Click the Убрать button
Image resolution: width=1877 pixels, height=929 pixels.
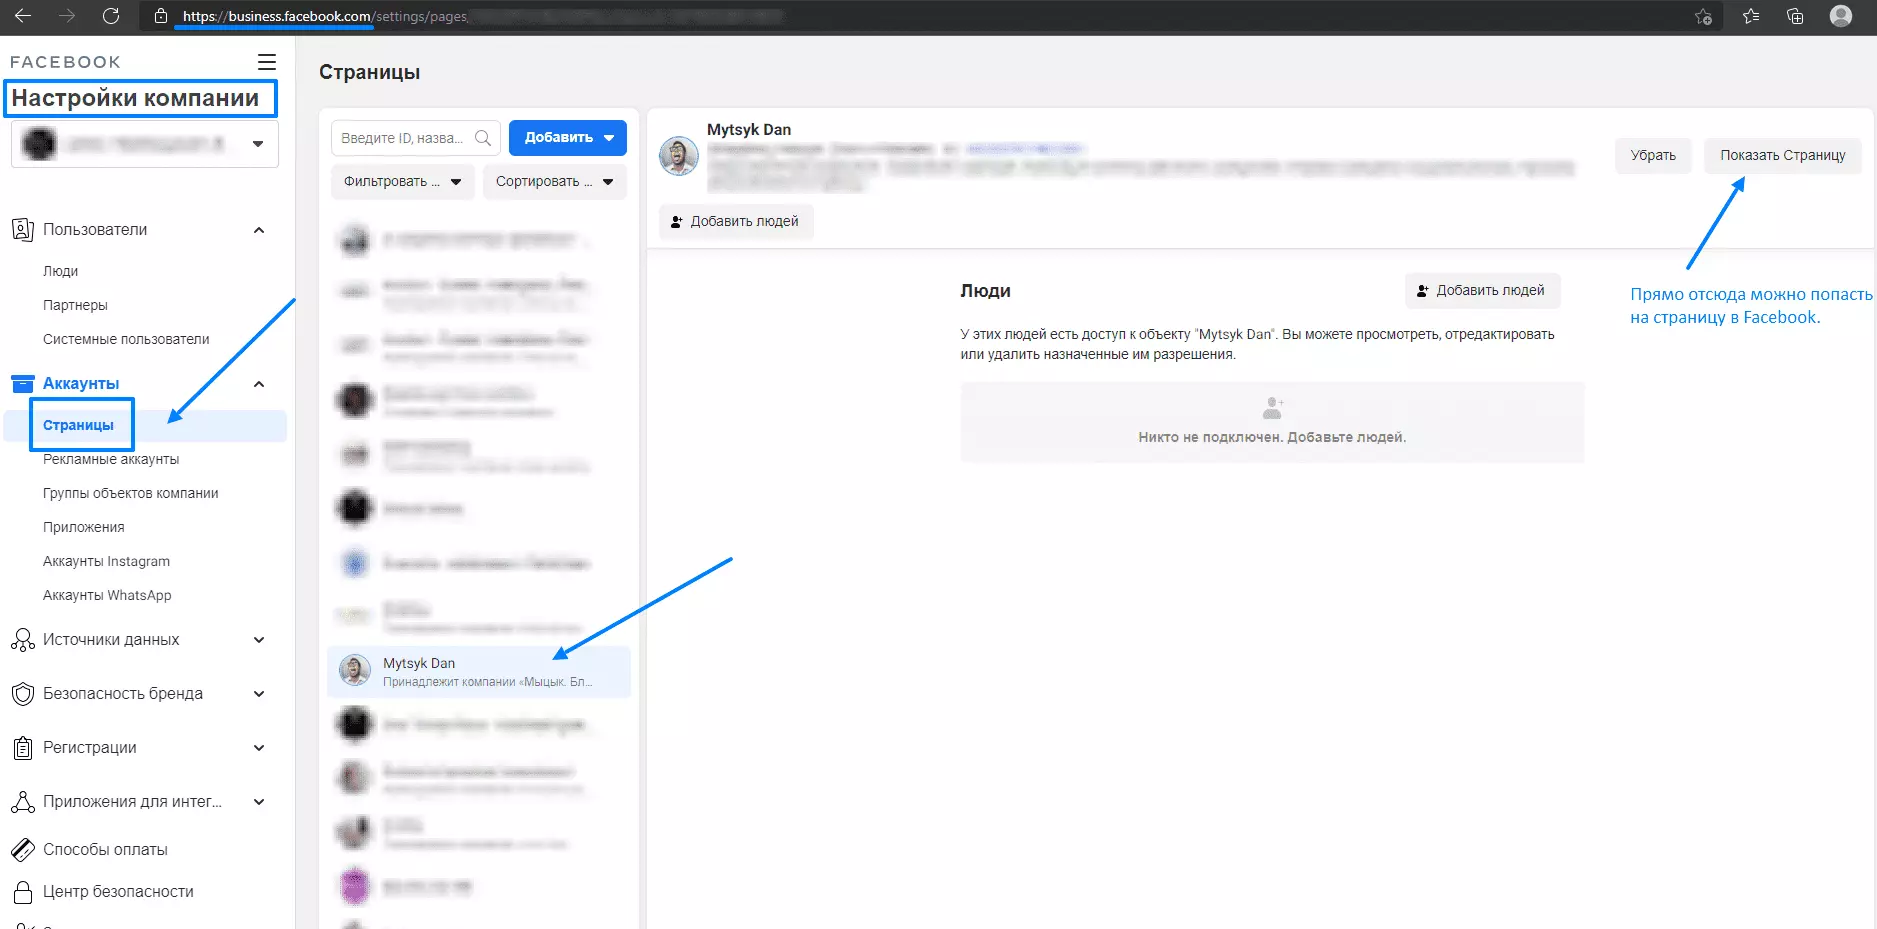(1653, 156)
